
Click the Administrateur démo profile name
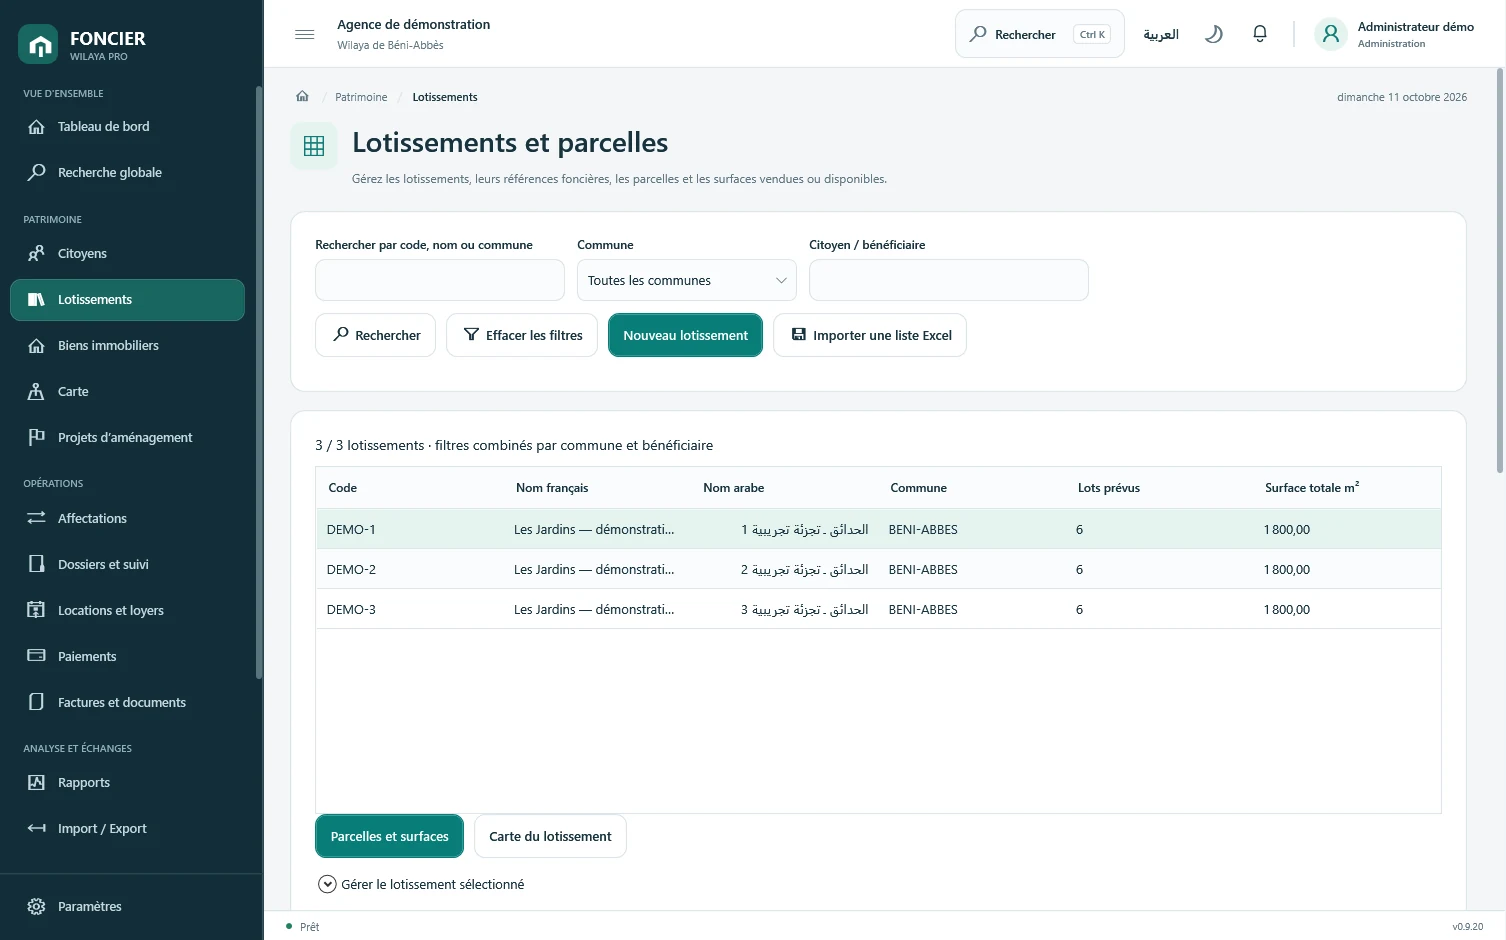coord(1416,27)
